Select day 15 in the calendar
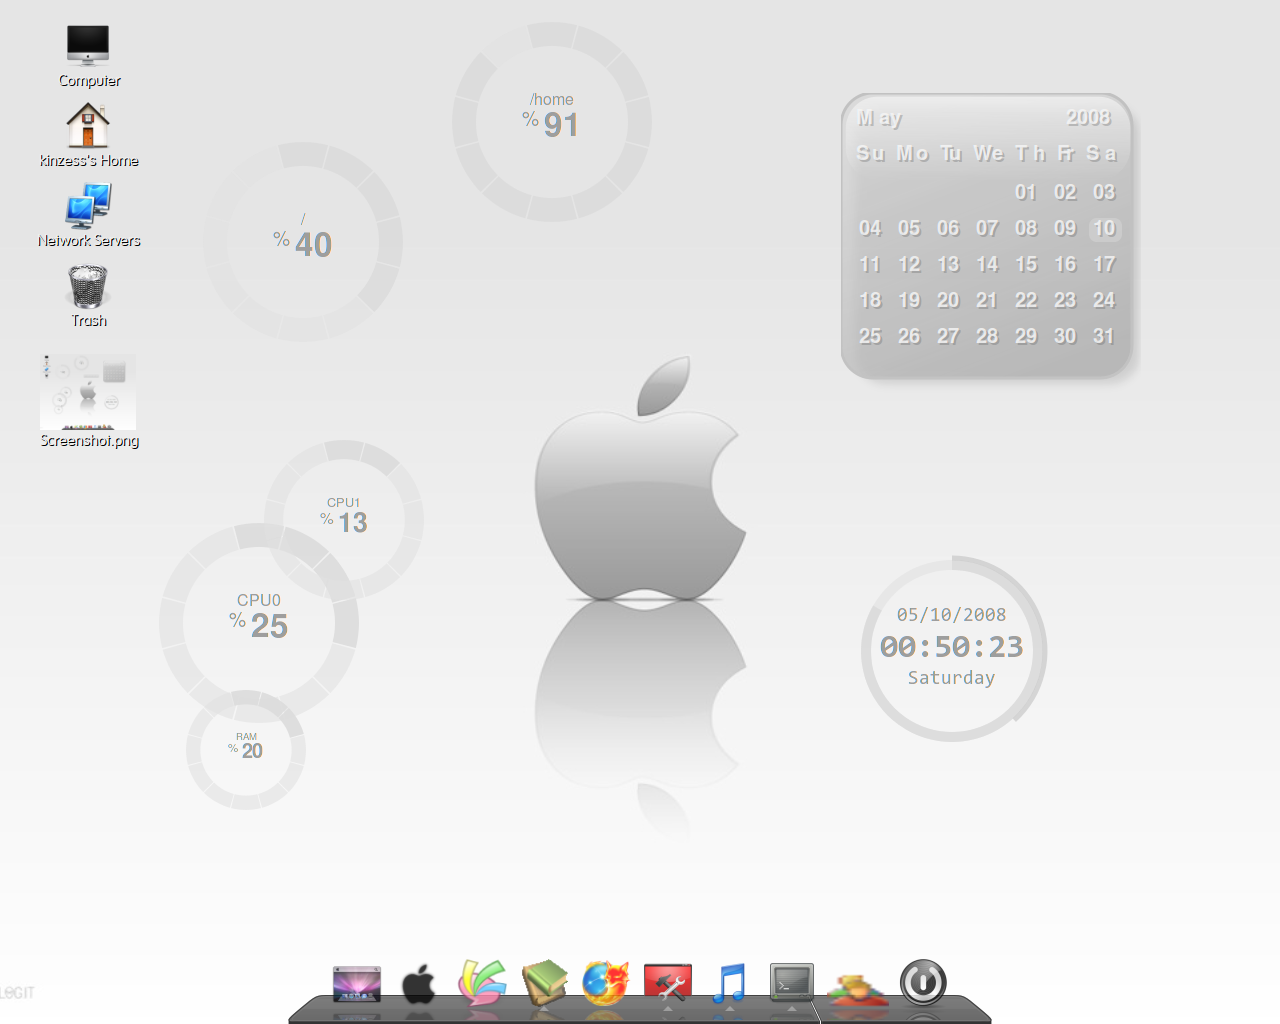The image size is (1280, 1024). [x=1026, y=264]
